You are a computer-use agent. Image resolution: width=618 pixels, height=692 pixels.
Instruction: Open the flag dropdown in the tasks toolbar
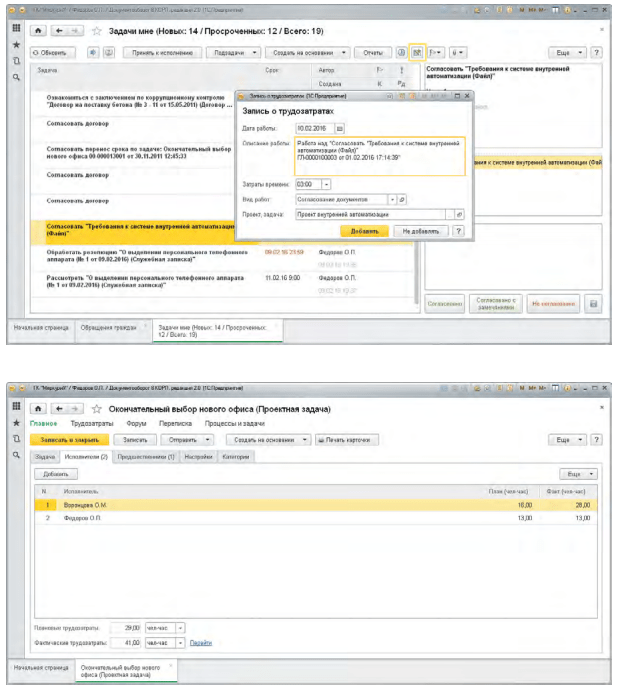pos(436,53)
